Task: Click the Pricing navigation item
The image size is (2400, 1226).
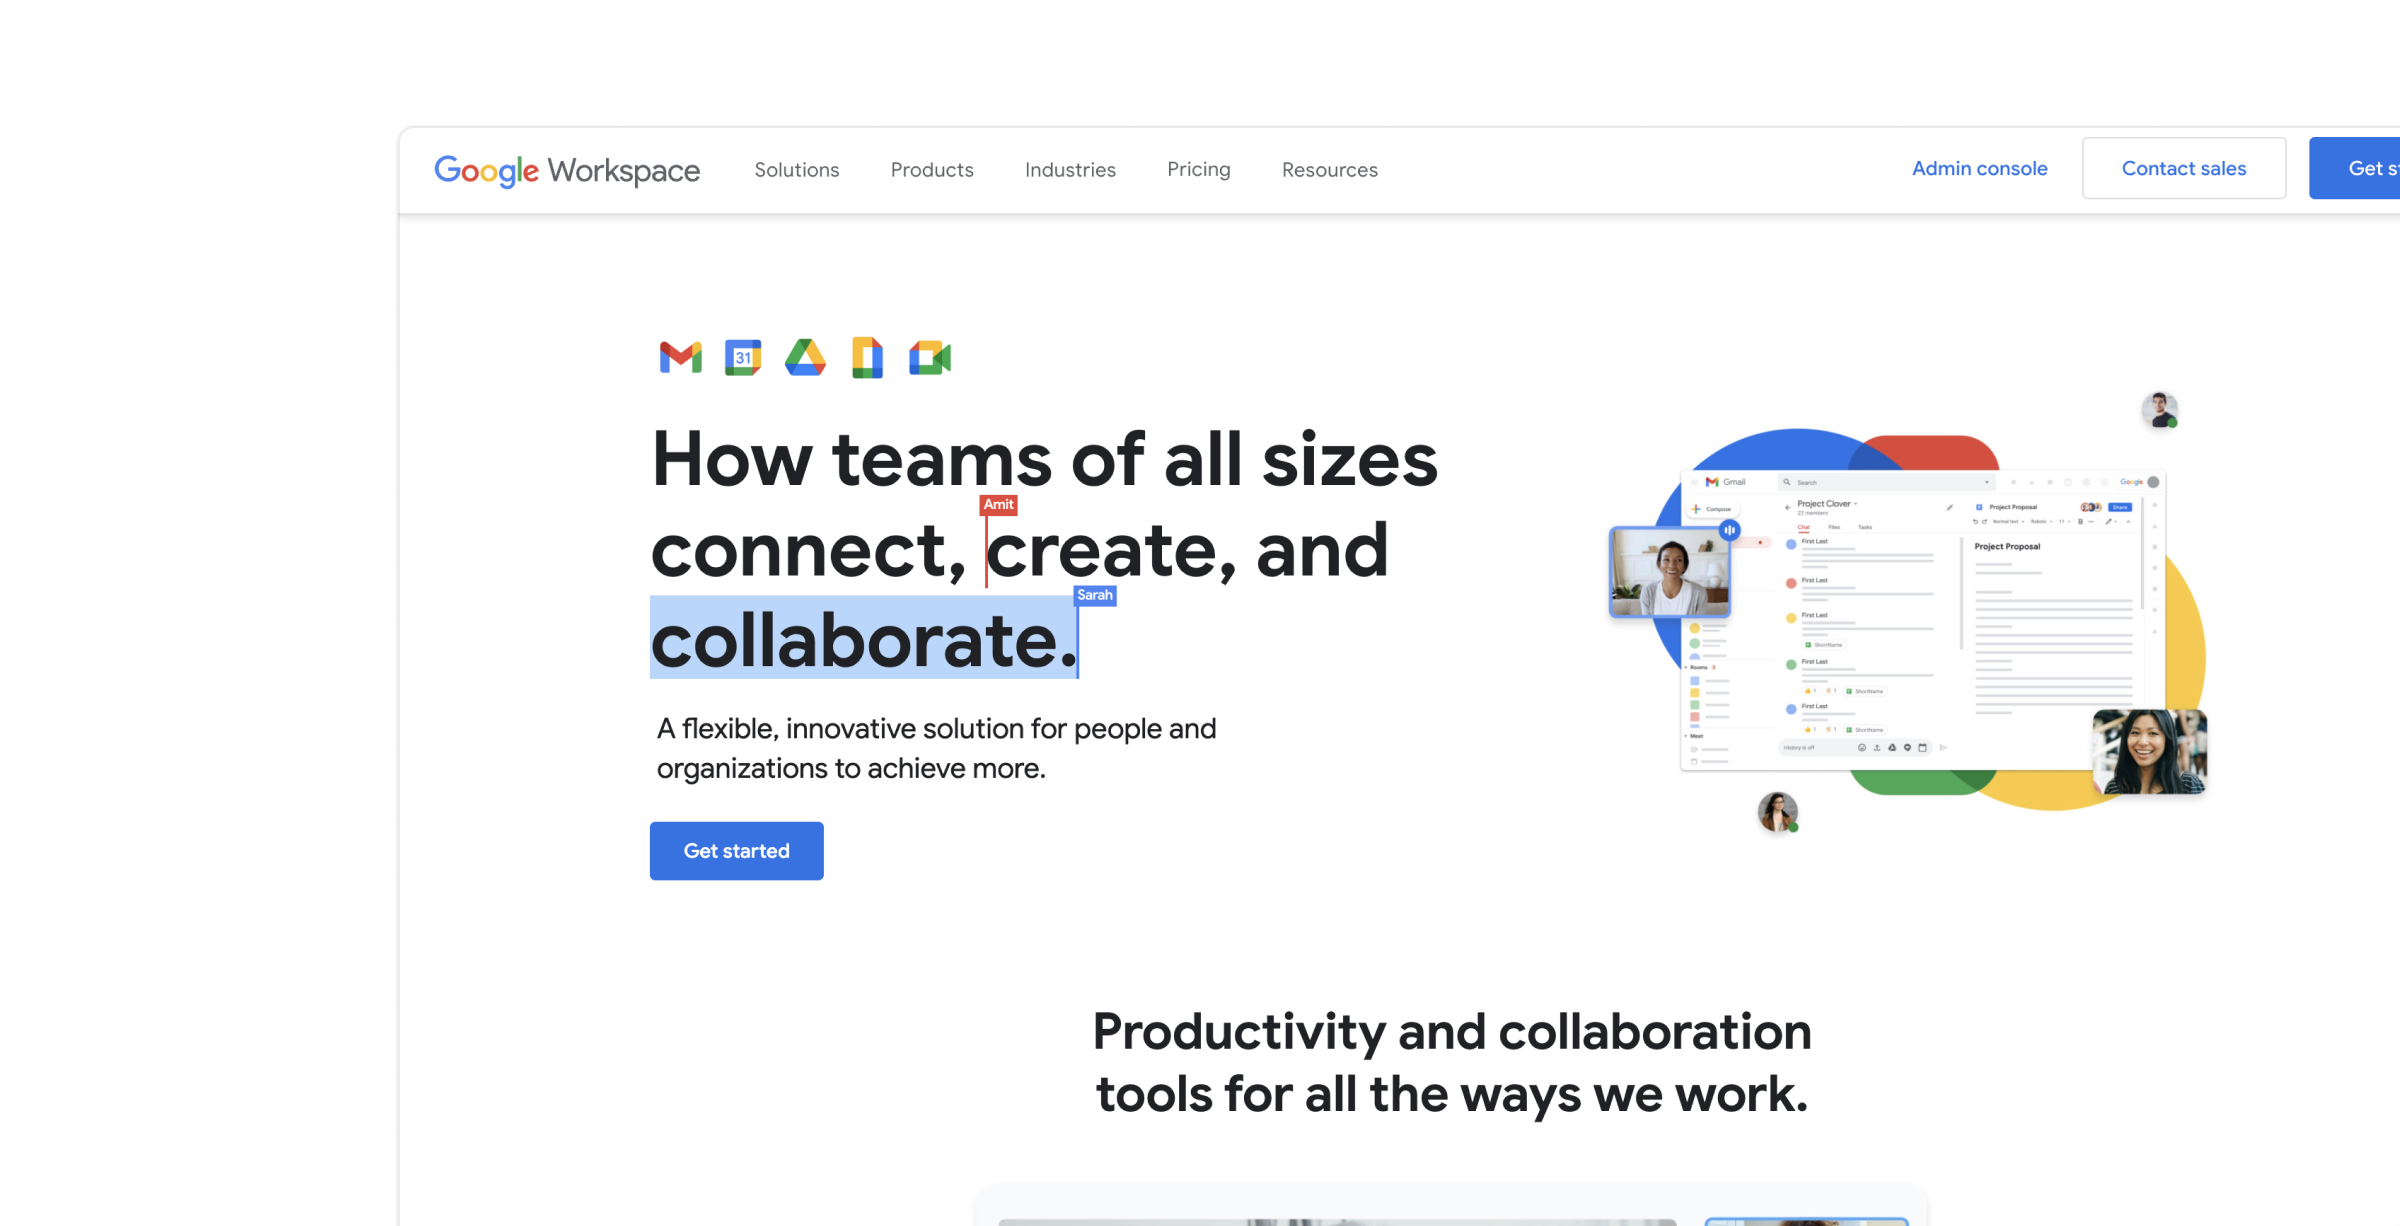Action: point(1198,169)
